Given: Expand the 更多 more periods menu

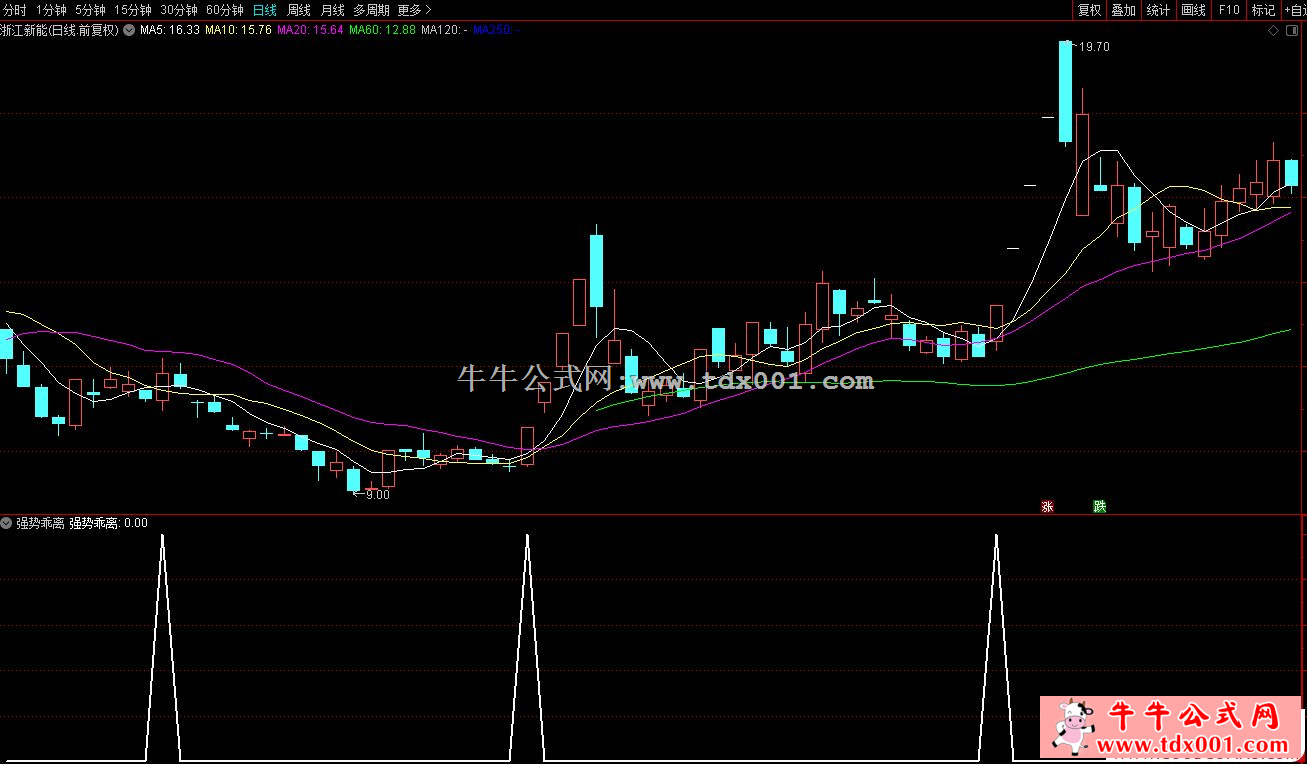Looking at the screenshot, I should coord(414,10).
